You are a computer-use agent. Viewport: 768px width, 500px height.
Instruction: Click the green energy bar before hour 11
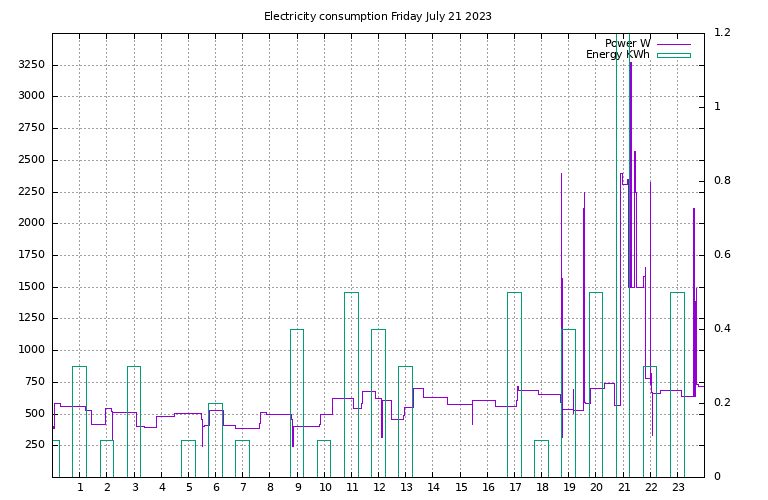[x=351, y=384]
